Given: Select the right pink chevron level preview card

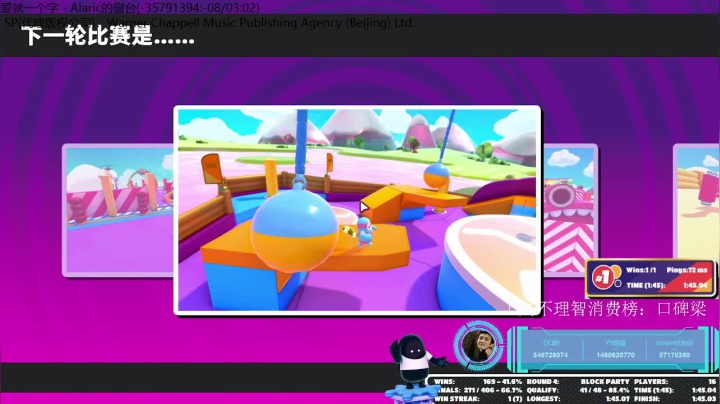Looking at the screenshot, I should 570,210.
